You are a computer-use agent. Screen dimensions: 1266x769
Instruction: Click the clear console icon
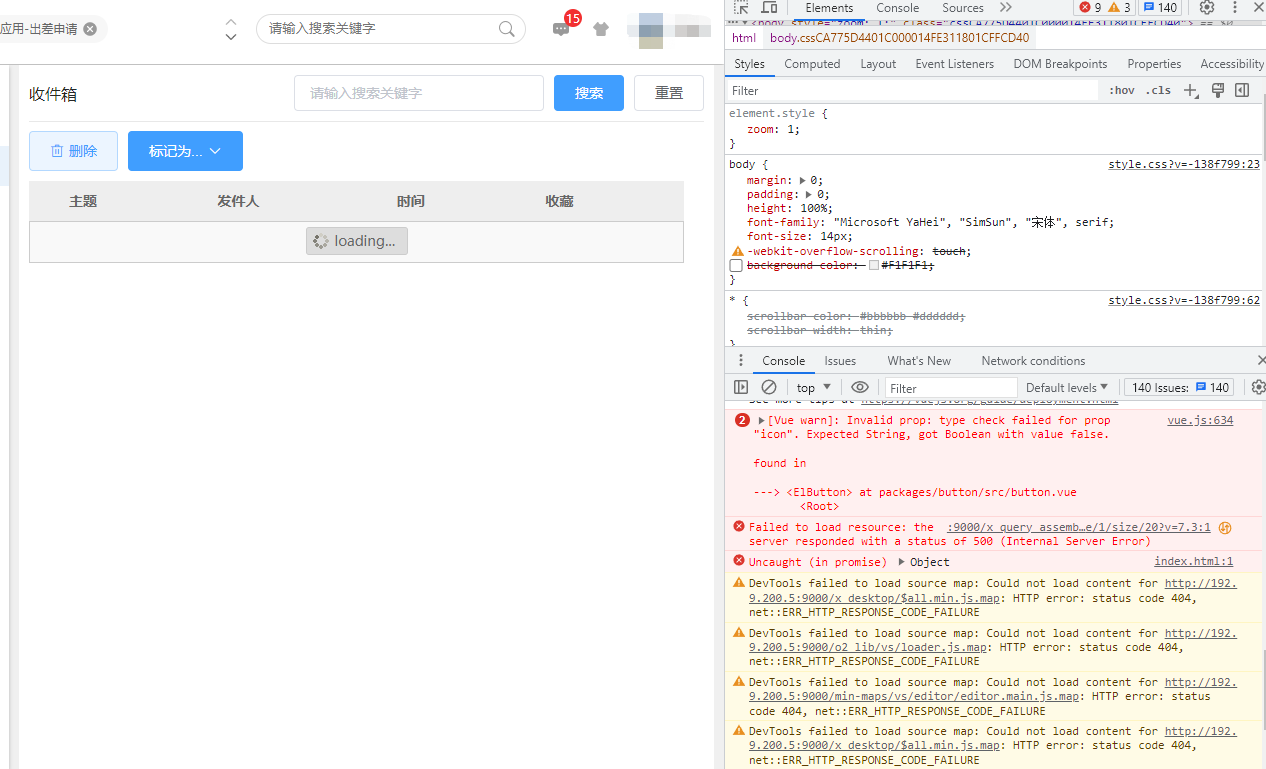(768, 387)
